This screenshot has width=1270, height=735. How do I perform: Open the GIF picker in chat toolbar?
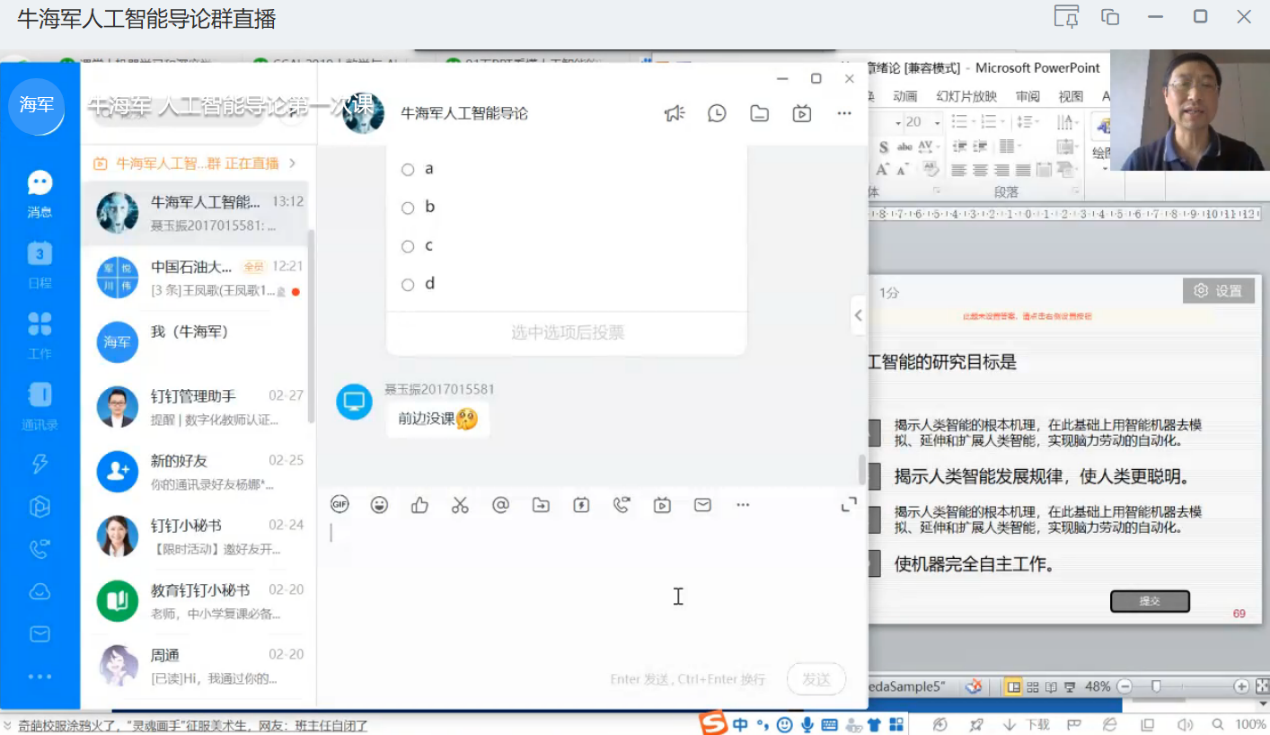(x=340, y=505)
